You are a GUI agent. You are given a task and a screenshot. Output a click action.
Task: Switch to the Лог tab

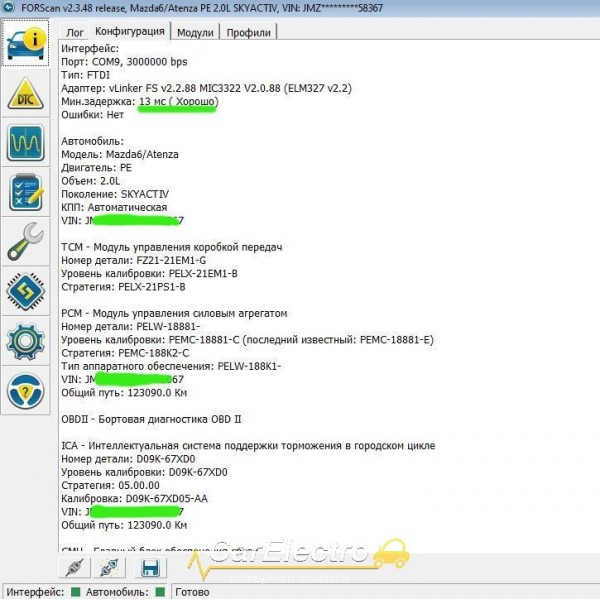click(x=75, y=32)
